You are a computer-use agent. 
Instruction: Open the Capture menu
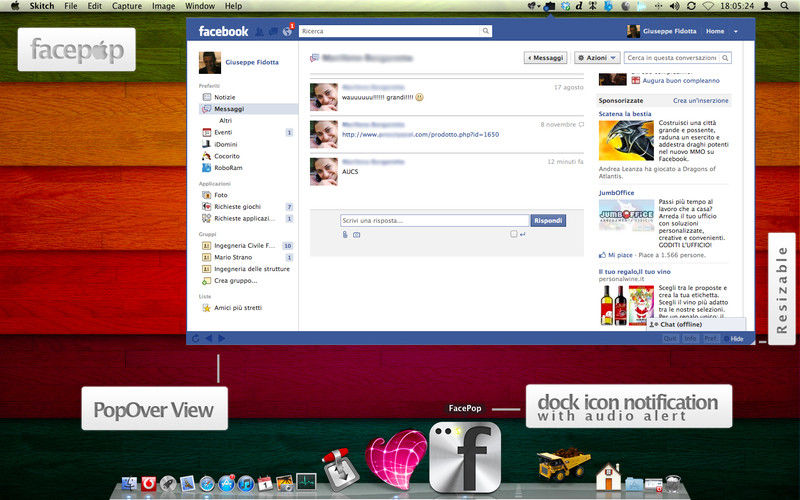(127, 6)
